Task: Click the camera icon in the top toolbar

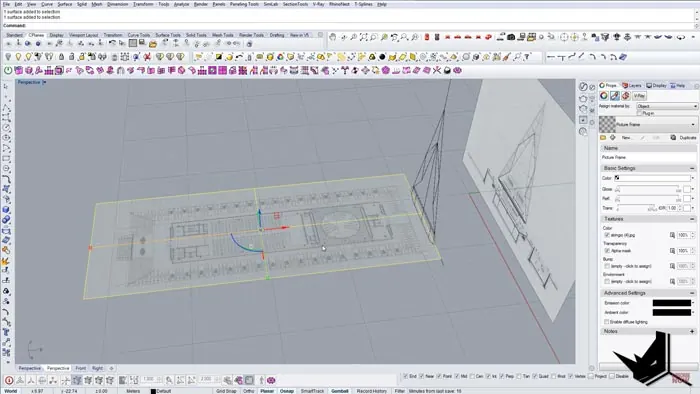Action: tap(511, 37)
